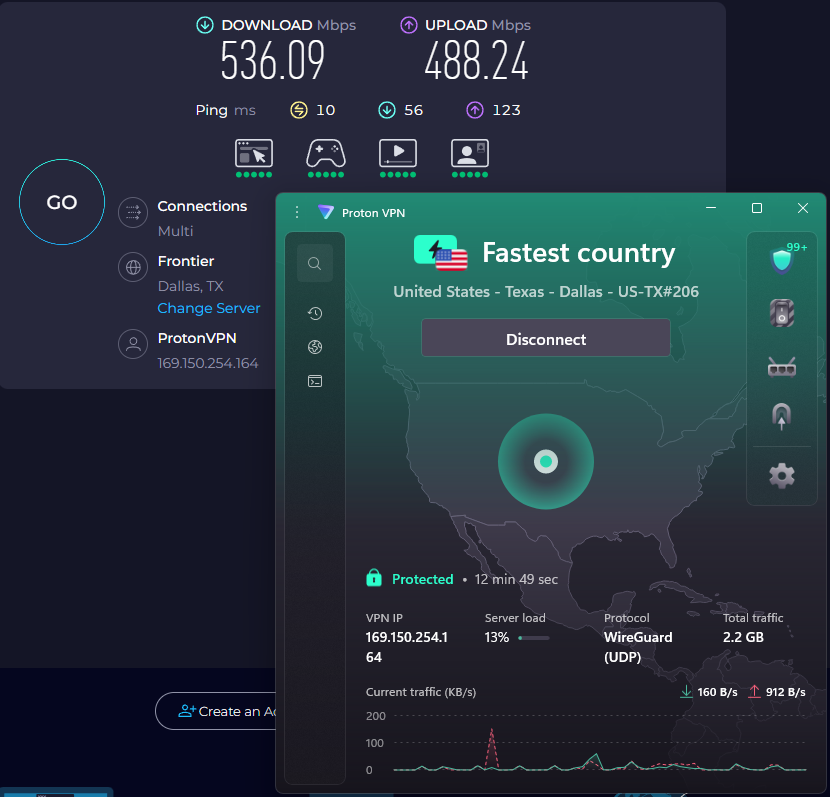The image size is (830, 797).
Task: View recent connections via clock icon
Action: point(314,313)
